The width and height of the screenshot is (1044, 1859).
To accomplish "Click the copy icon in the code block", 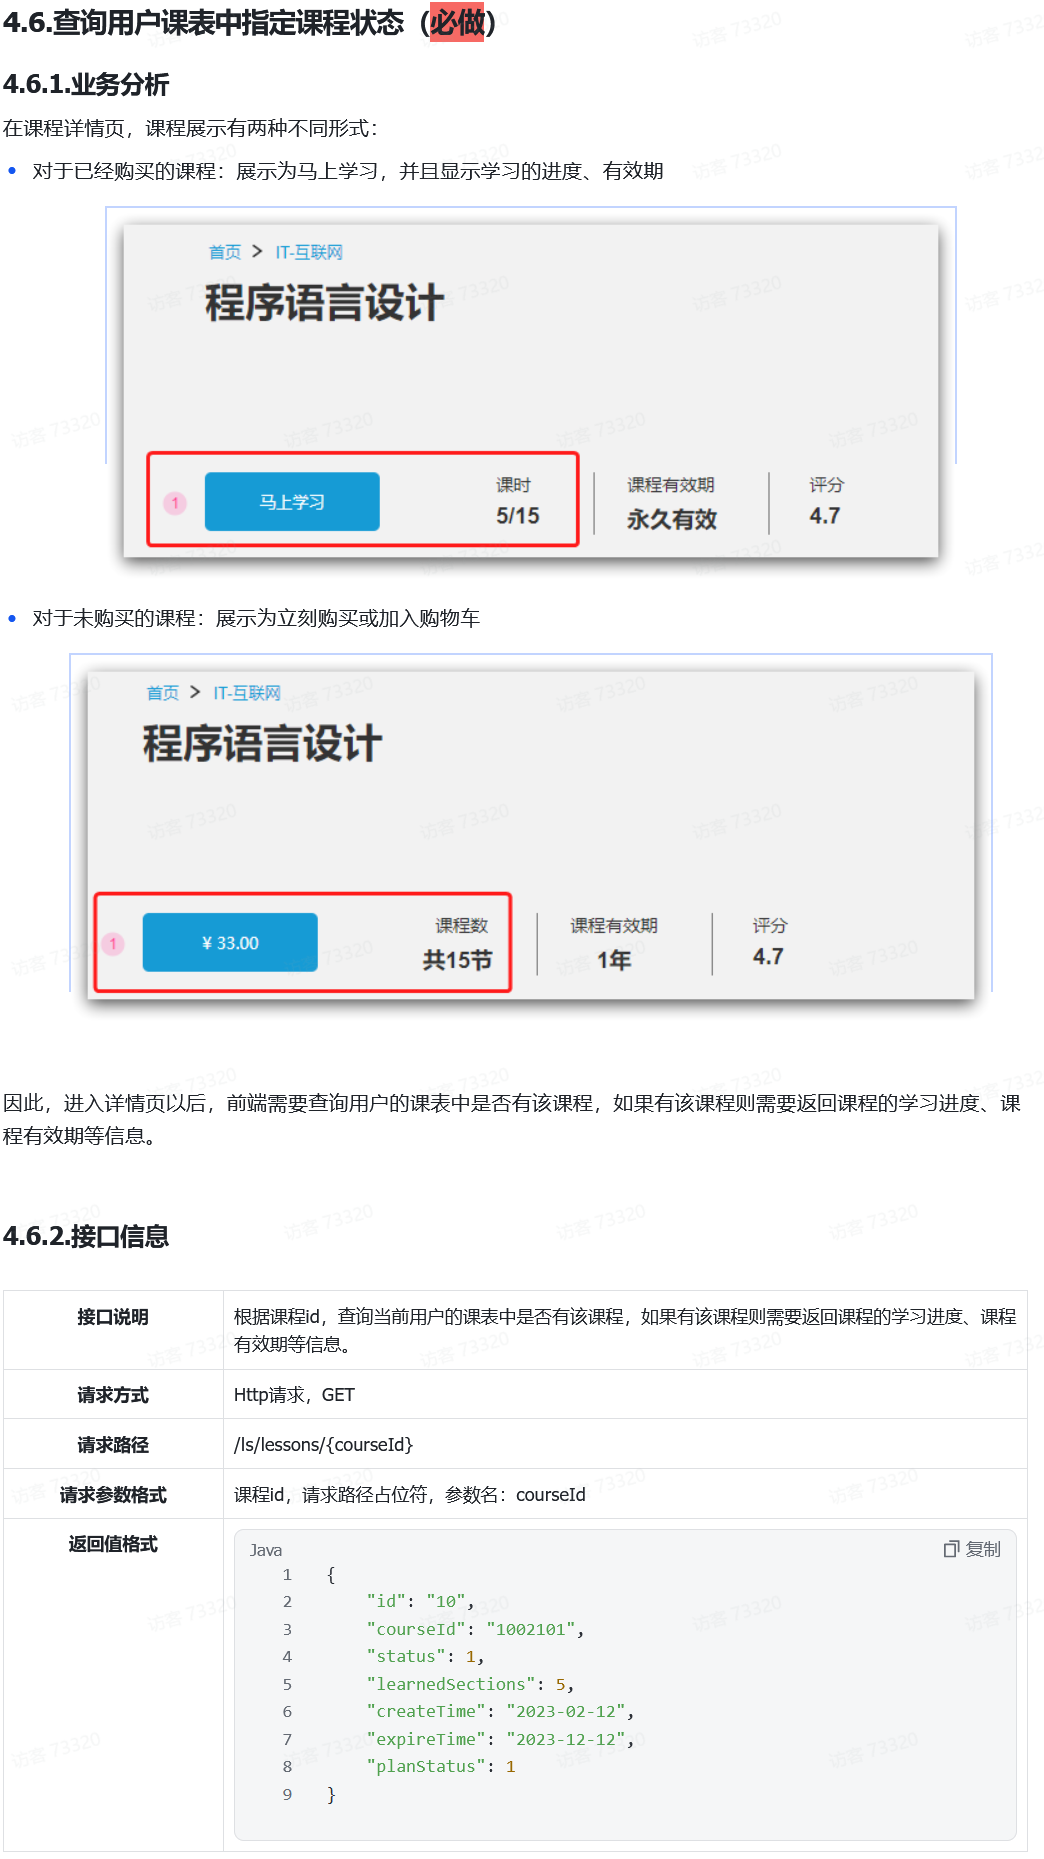I will tap(951, 1549).
